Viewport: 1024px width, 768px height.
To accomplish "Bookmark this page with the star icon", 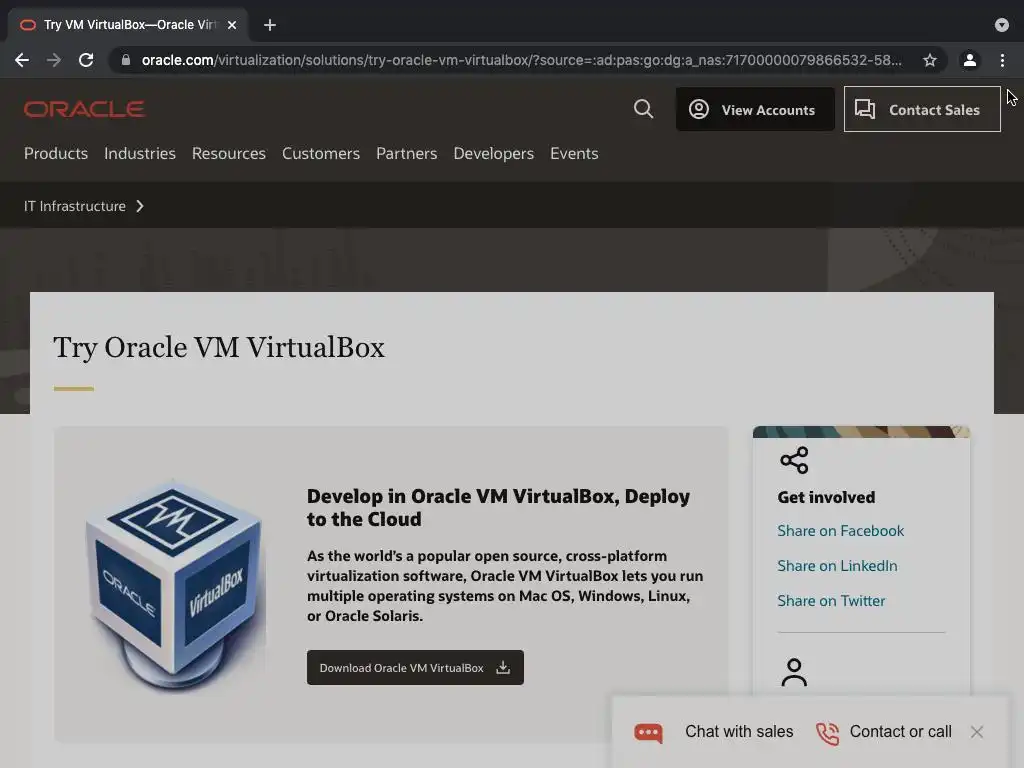I will (x=930, y=60).
